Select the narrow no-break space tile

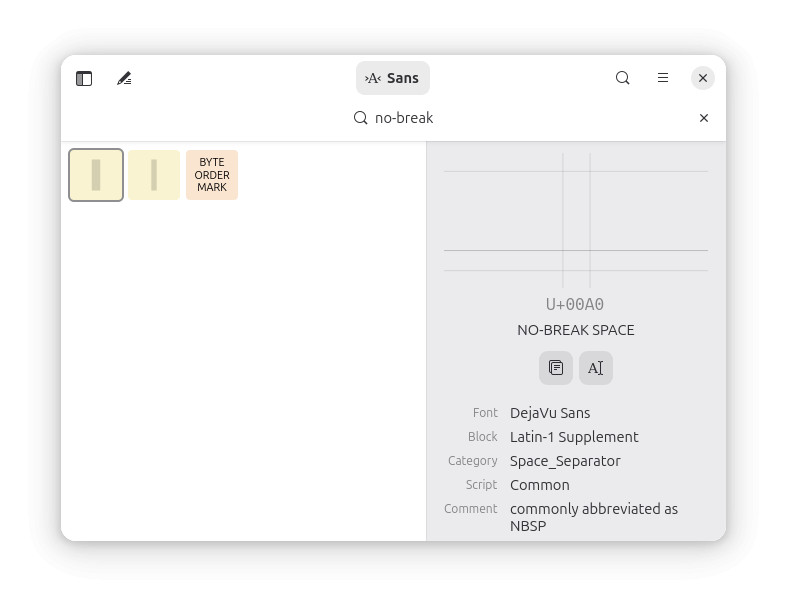click(x=154, y=175)
